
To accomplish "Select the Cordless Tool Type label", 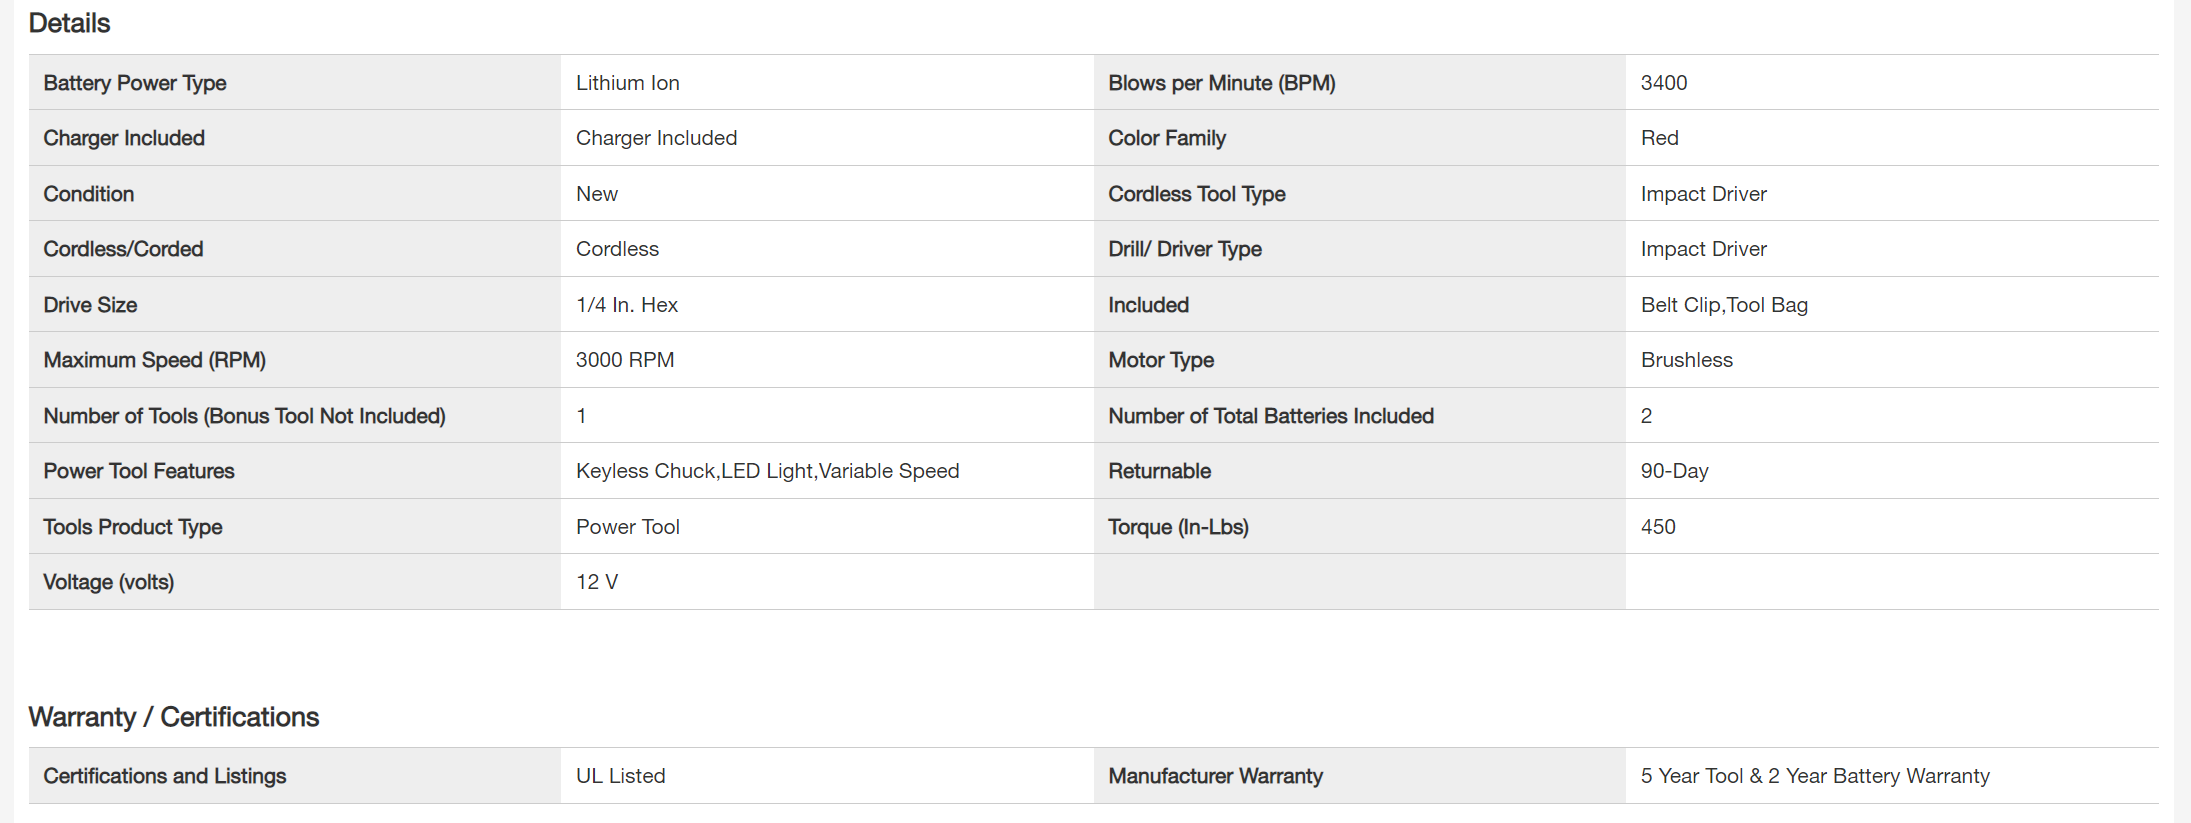I will 1196,194.
